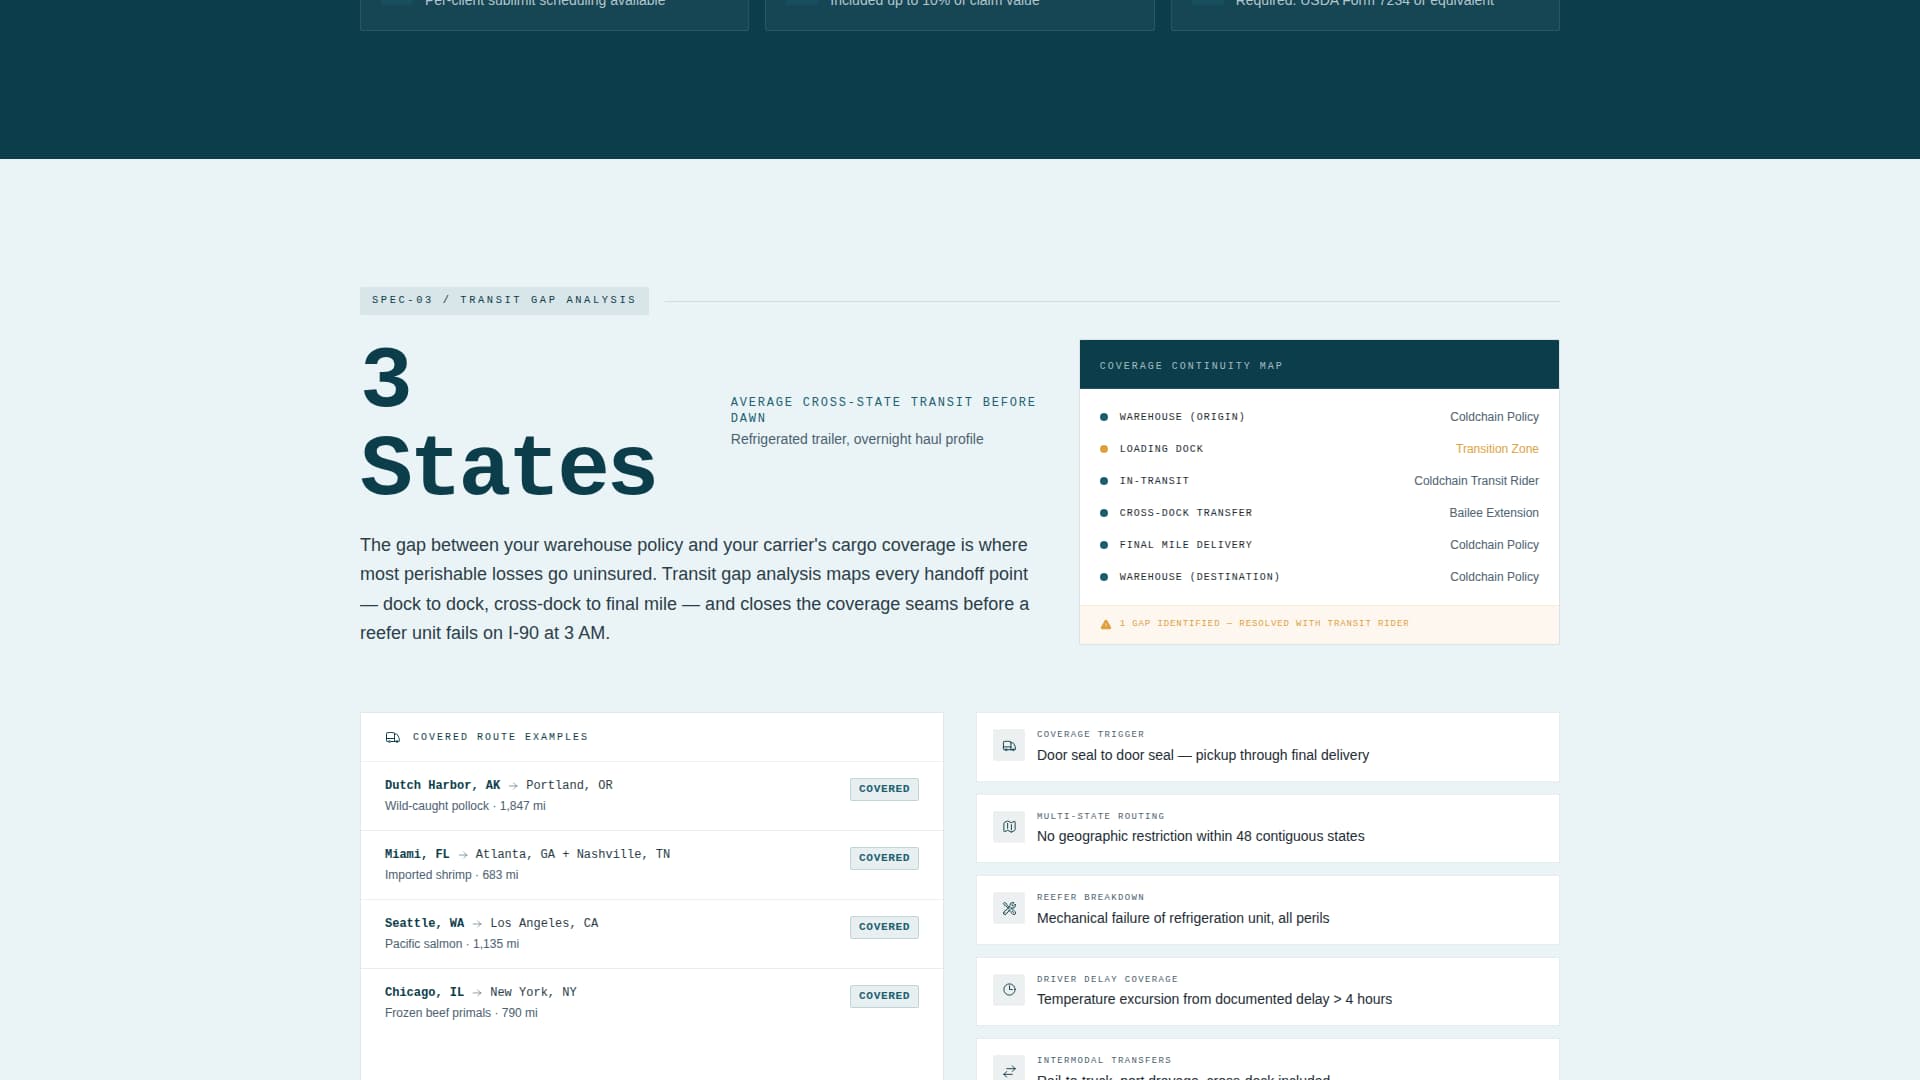Click the SPEC-03 / Transit Gap Analysis tag
This screenshot has width=1920, height=1080.
[504, 300]
